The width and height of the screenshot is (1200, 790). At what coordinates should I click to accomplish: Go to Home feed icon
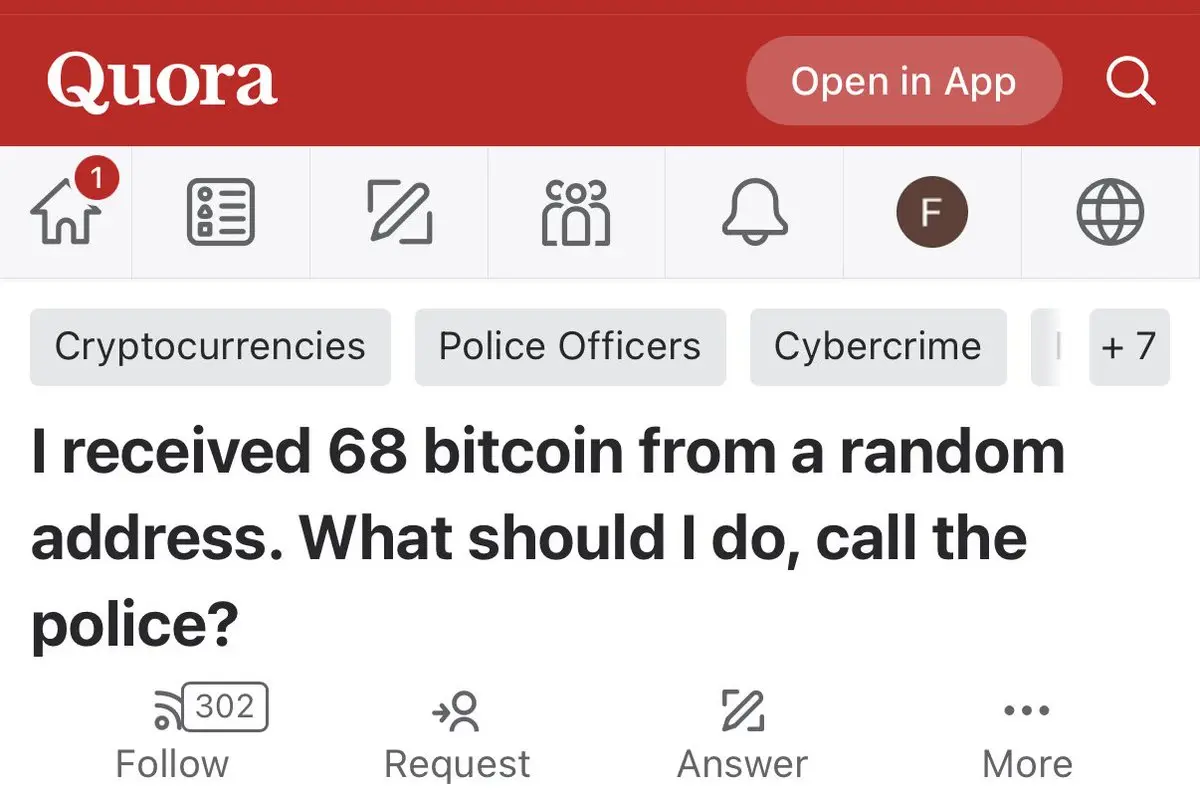click(66, 212)
